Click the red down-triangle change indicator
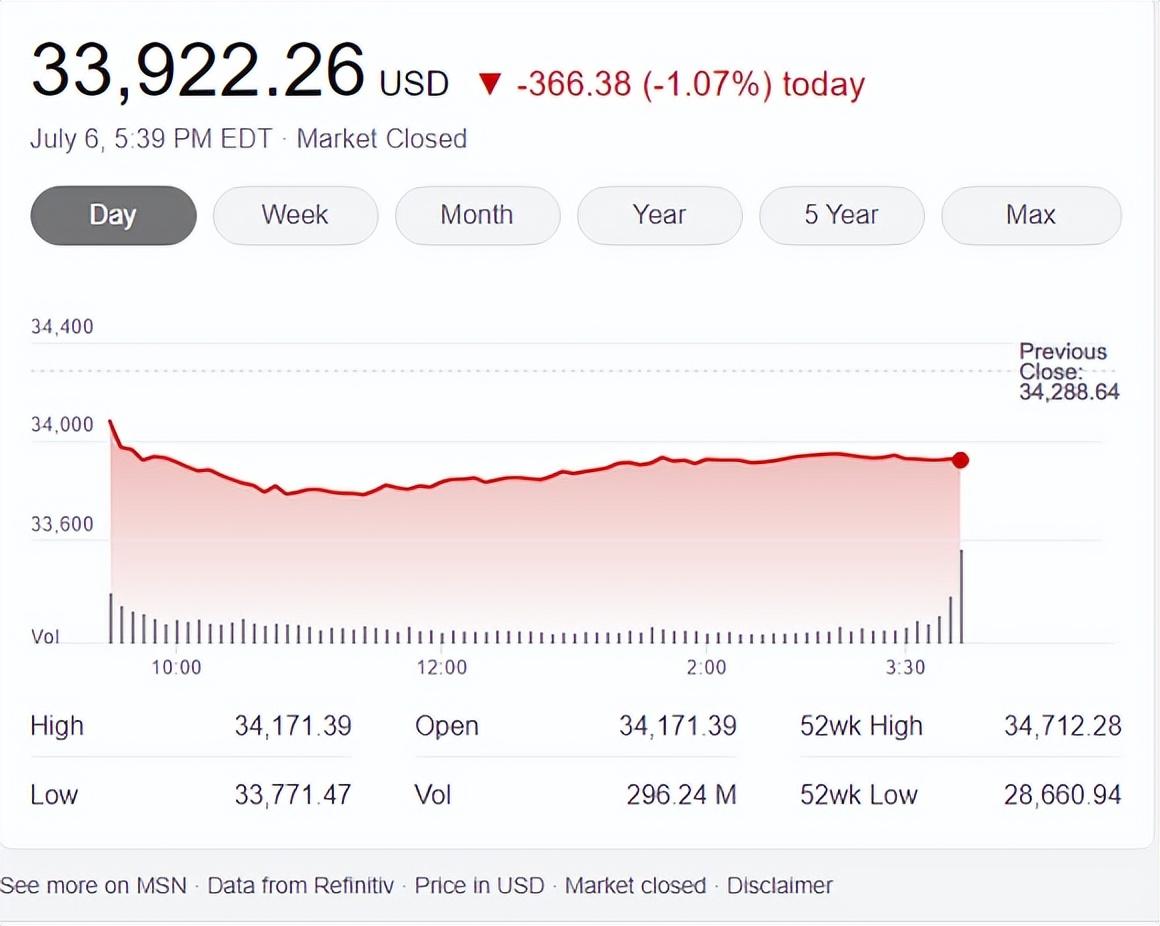 [x=489, y=84]
